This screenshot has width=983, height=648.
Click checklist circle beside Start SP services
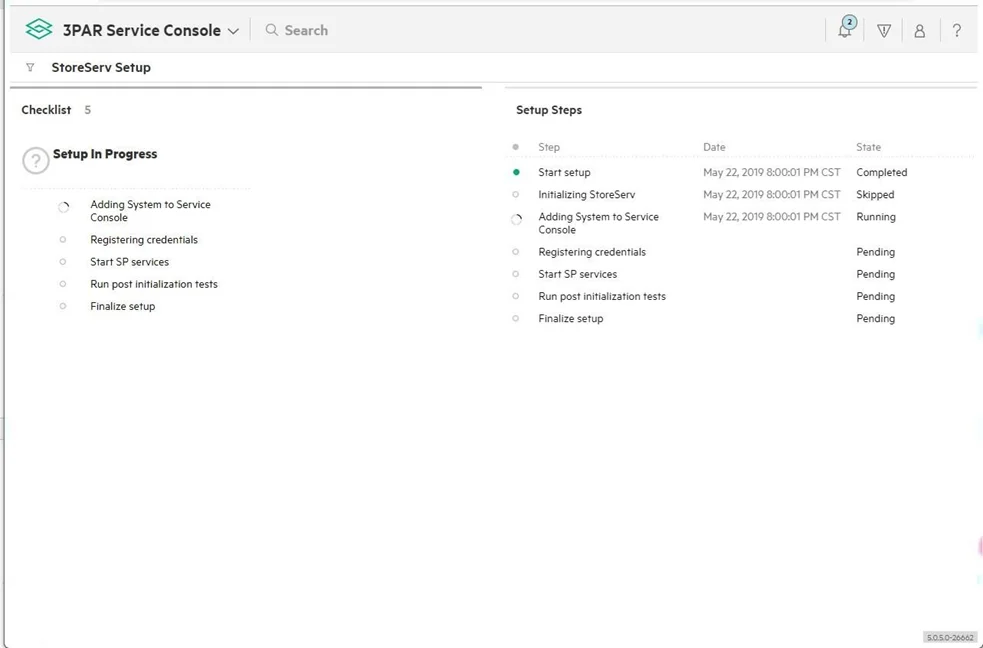click(x=63, y=261)
